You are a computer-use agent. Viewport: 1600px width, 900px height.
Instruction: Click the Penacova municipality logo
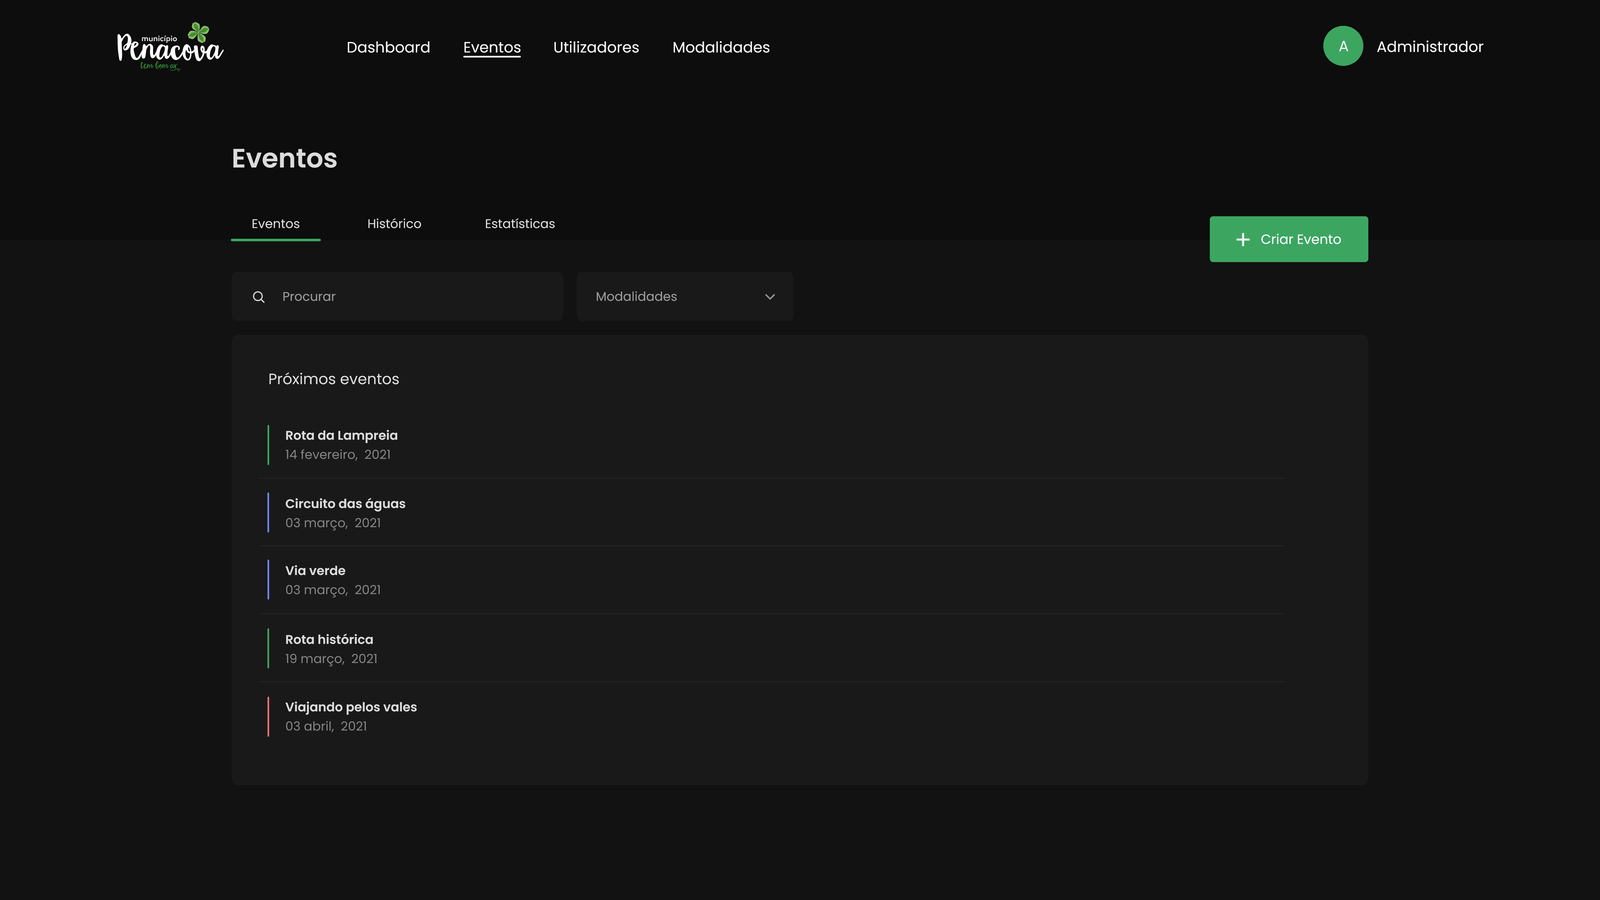(x=170, y=47)
